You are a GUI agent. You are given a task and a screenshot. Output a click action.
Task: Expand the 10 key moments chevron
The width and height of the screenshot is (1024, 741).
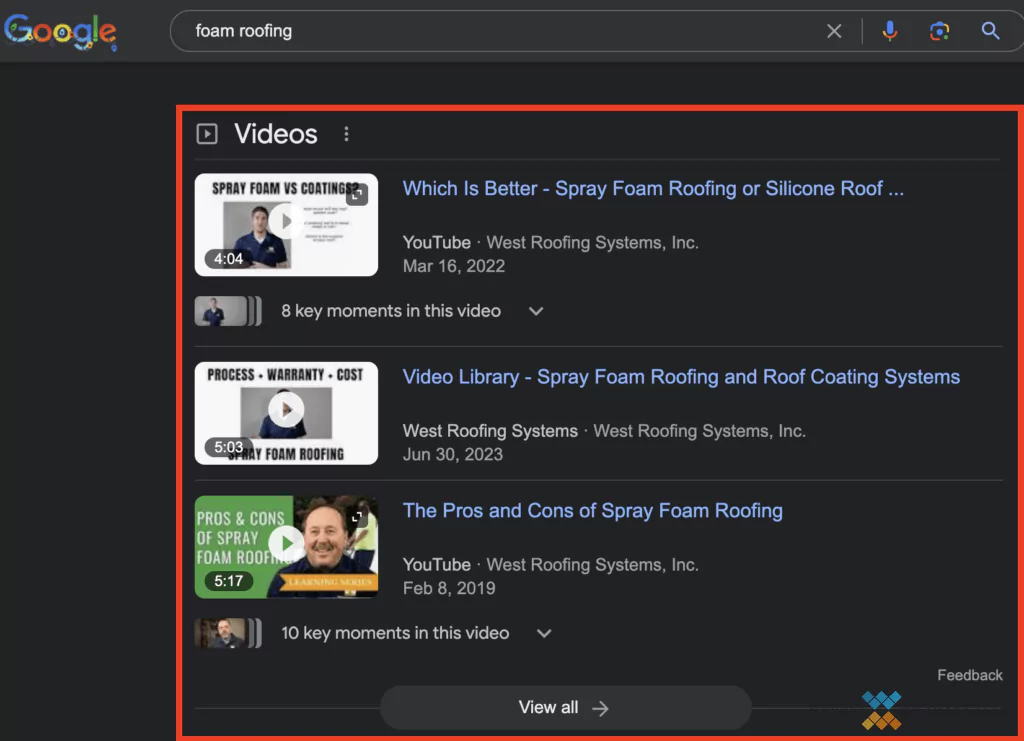pos(544,633)
